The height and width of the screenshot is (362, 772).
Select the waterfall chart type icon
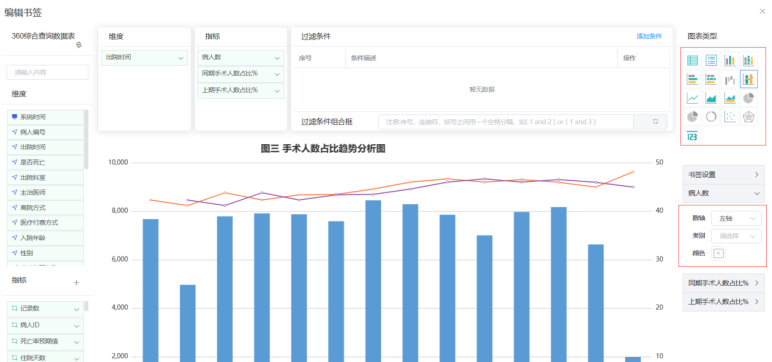(730, 79)
